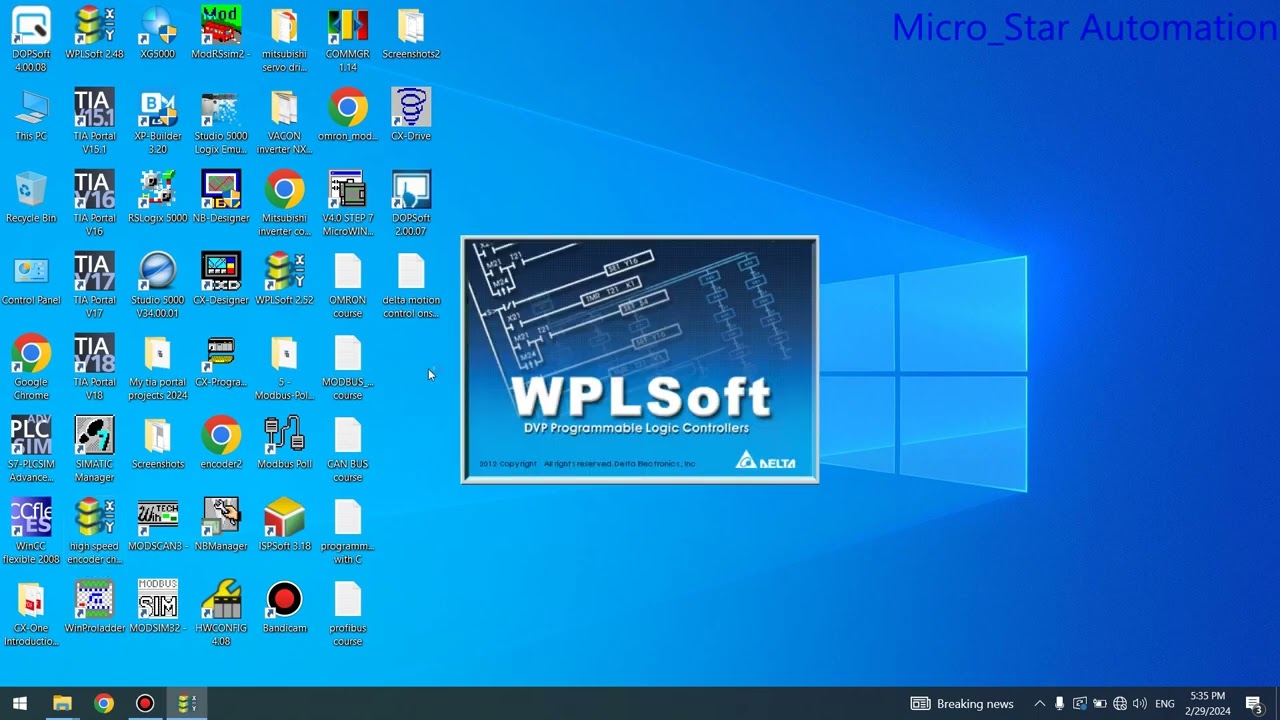Open the volume control in tray
Screen dimensions: 1280x720
coord(1139,704)
